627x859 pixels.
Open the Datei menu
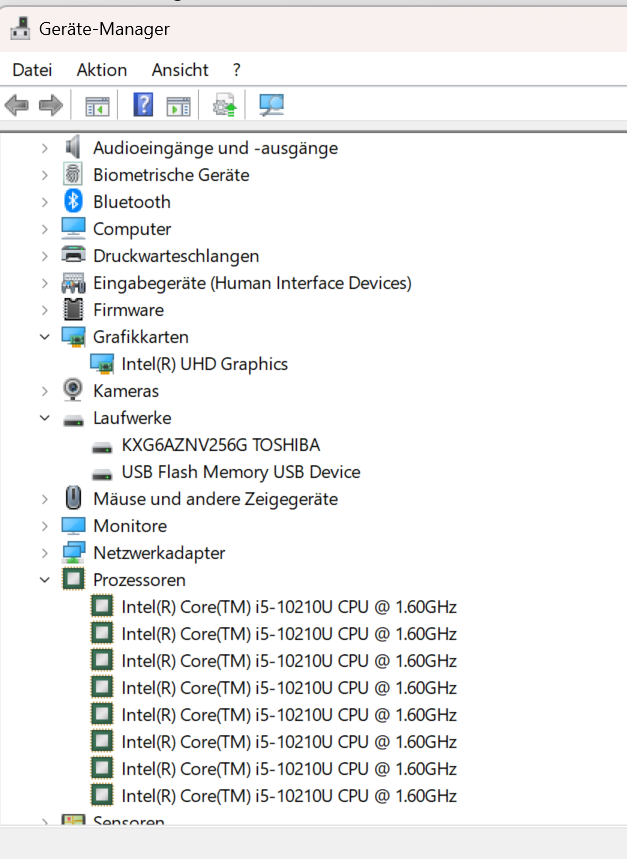coord(32,70)
